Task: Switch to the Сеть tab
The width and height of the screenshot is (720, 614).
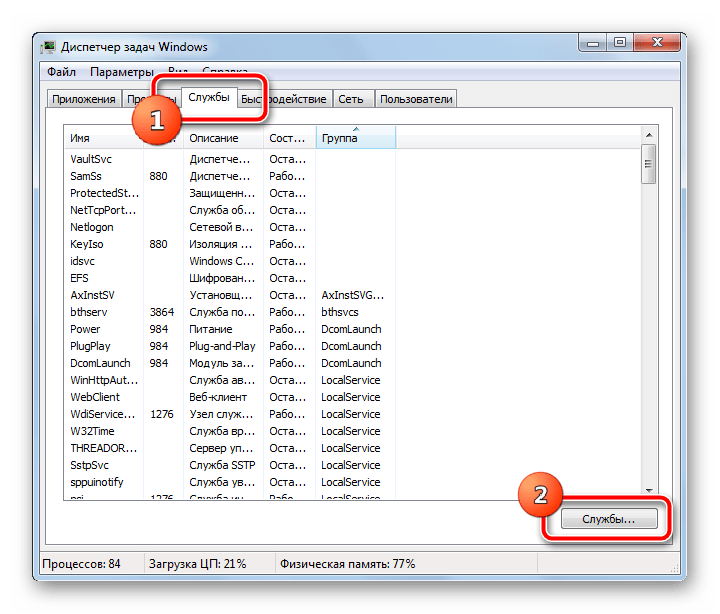Action: [x=351, y=99]
